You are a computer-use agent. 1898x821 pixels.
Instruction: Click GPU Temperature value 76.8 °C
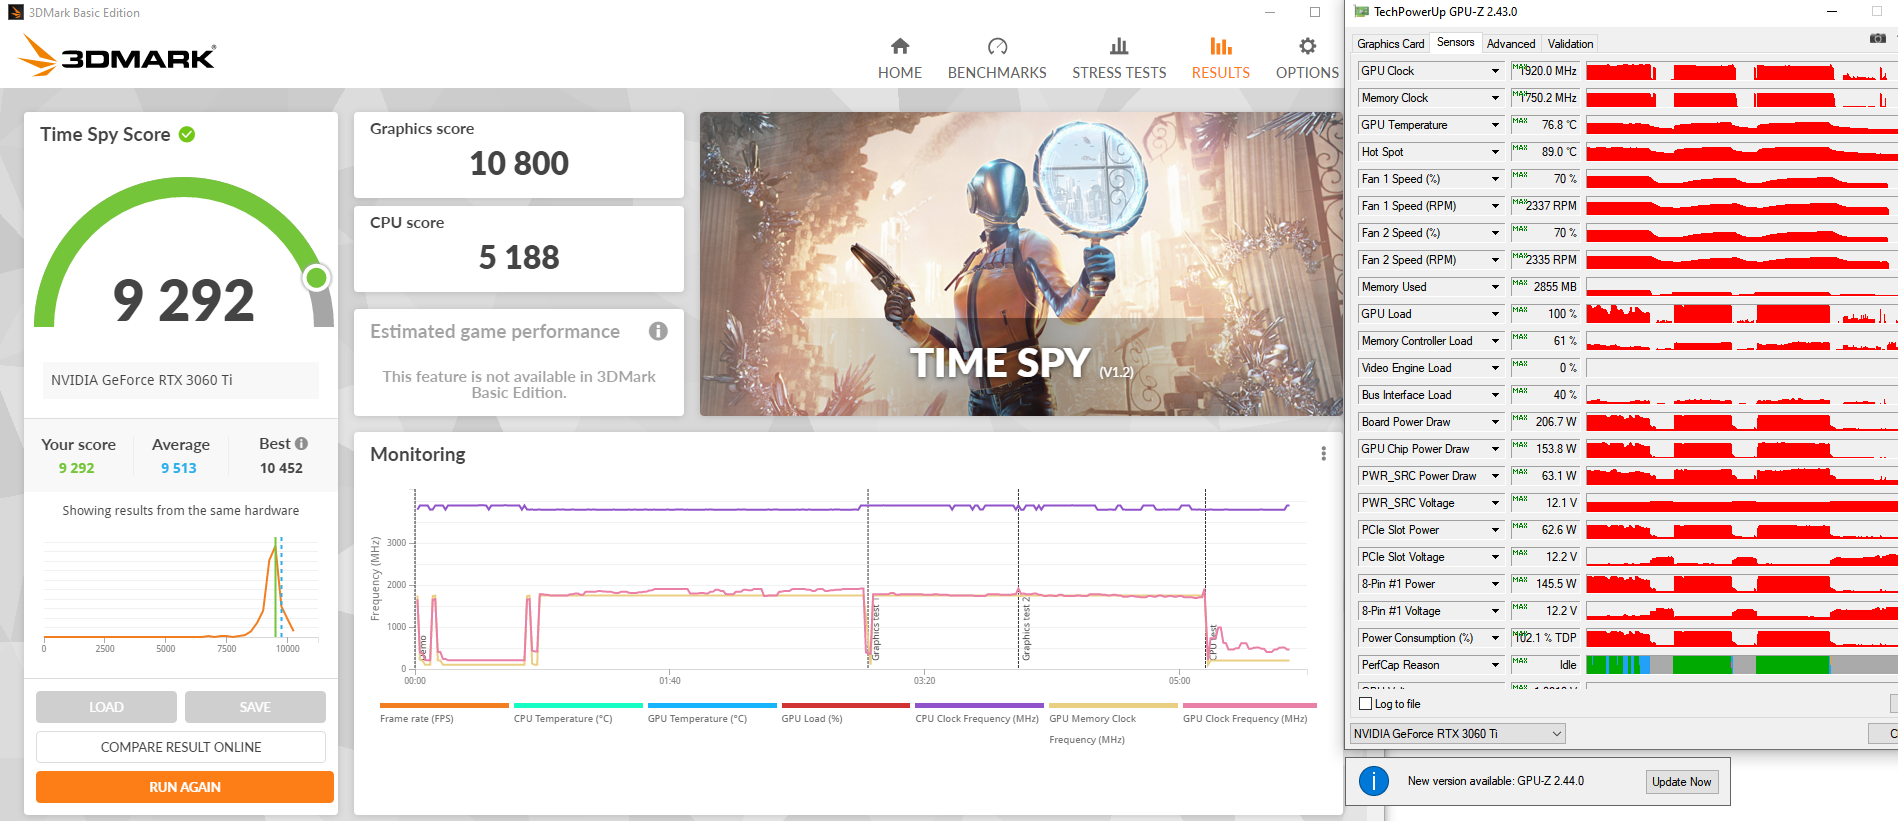[x=1558, y=125]
